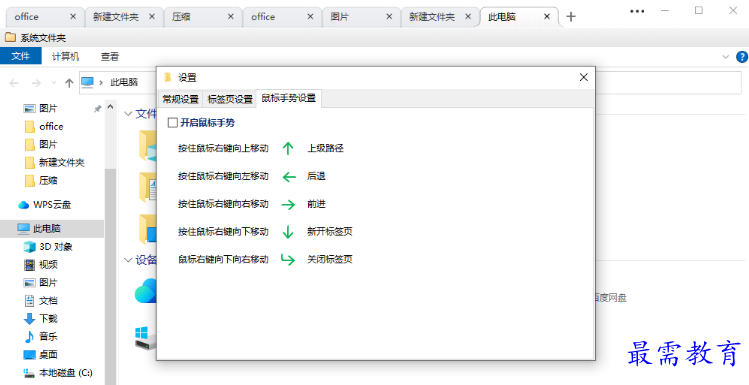
Task: Open 下载 in the sidebar
Action: pos(41,319)
